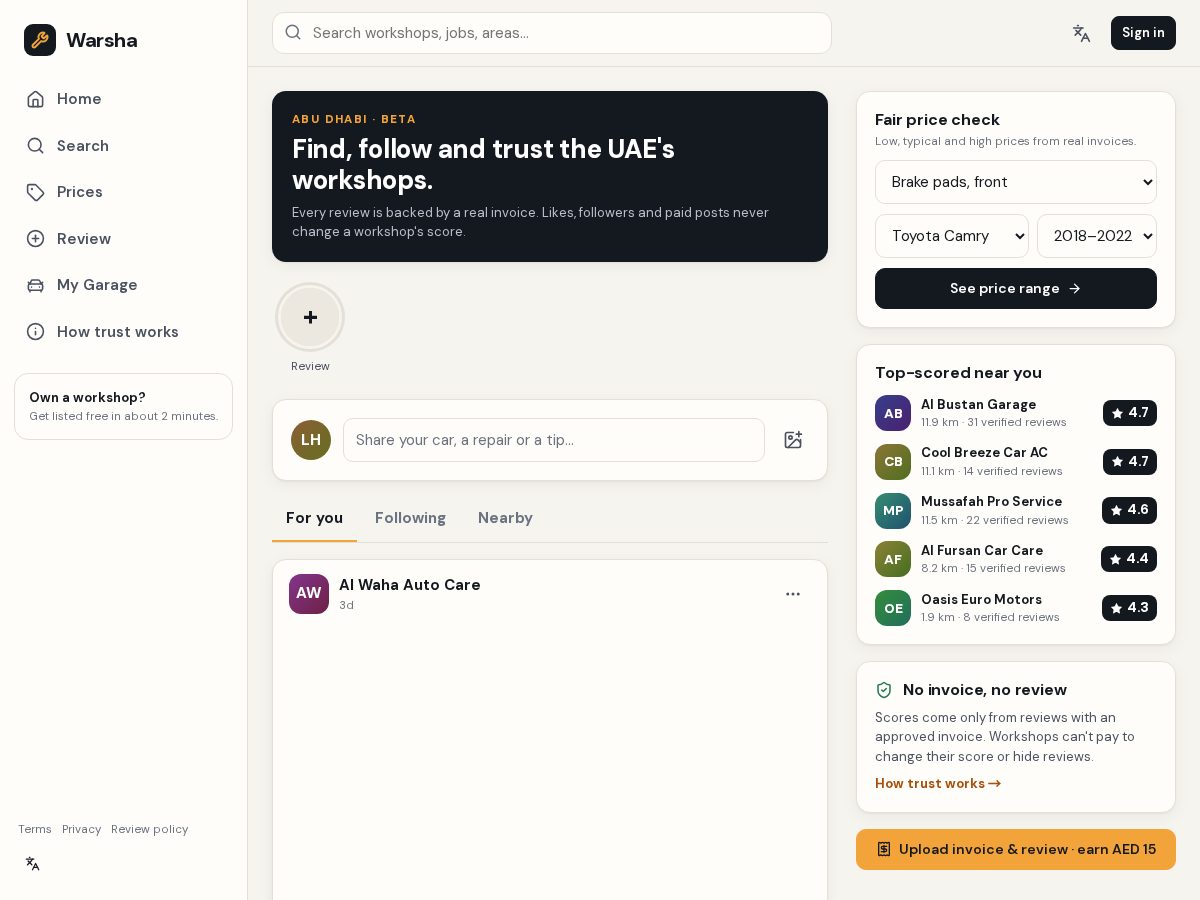
Task: Open How trust works in sidebar
Action: pyautogui.click(x=123, y=332)
